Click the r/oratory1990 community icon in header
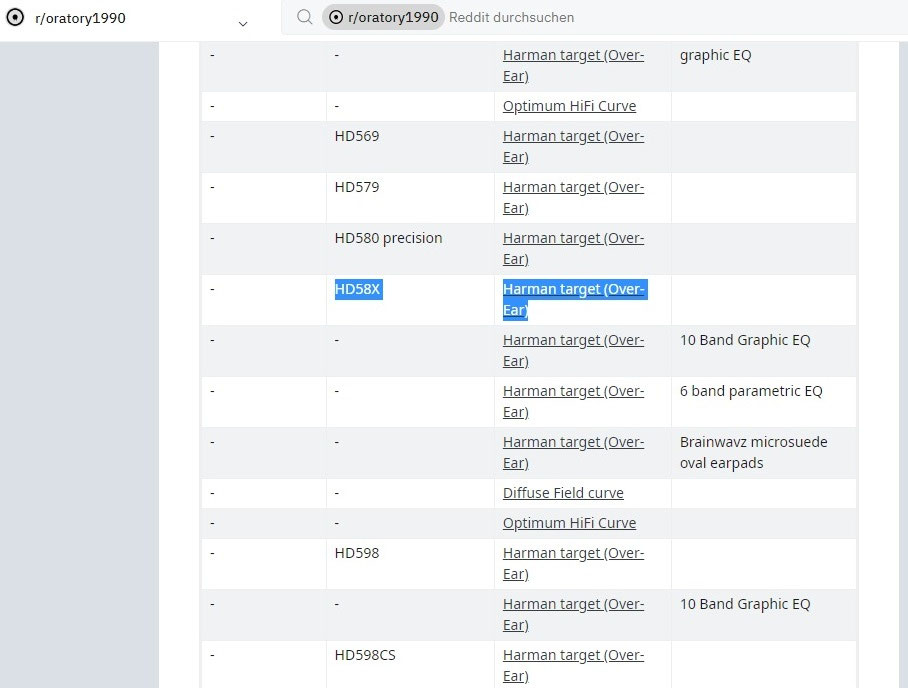908x688 pixels. 15,17
